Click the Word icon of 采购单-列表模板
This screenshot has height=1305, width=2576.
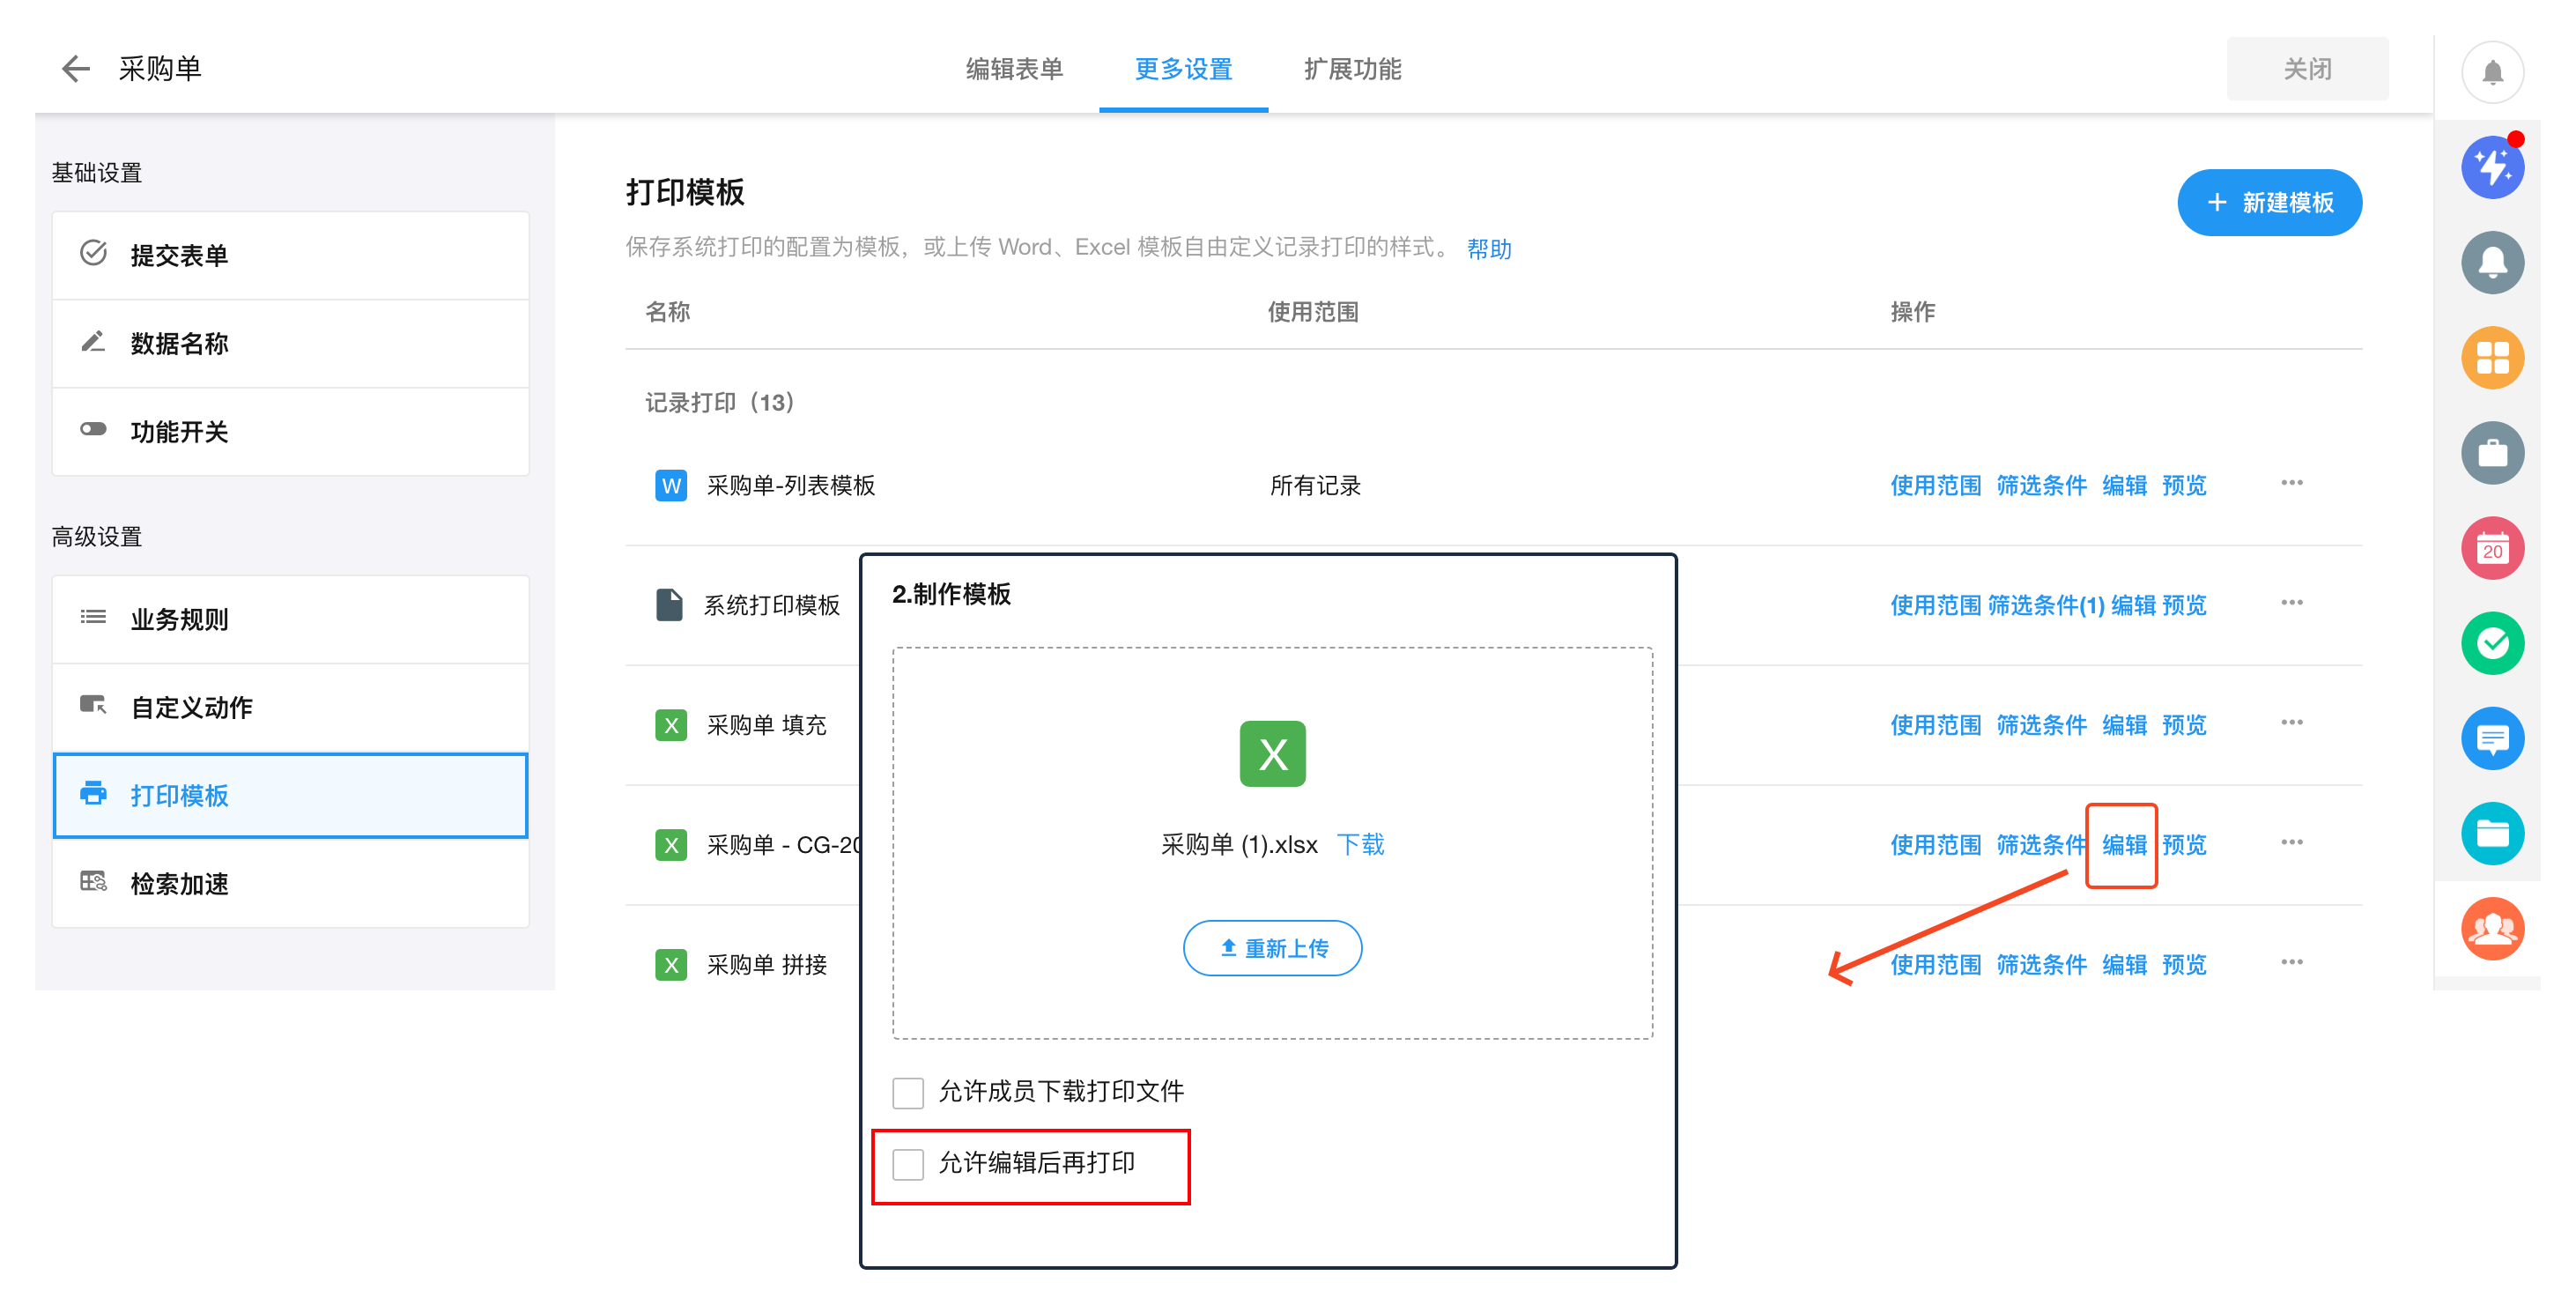[x=671, y=486]
